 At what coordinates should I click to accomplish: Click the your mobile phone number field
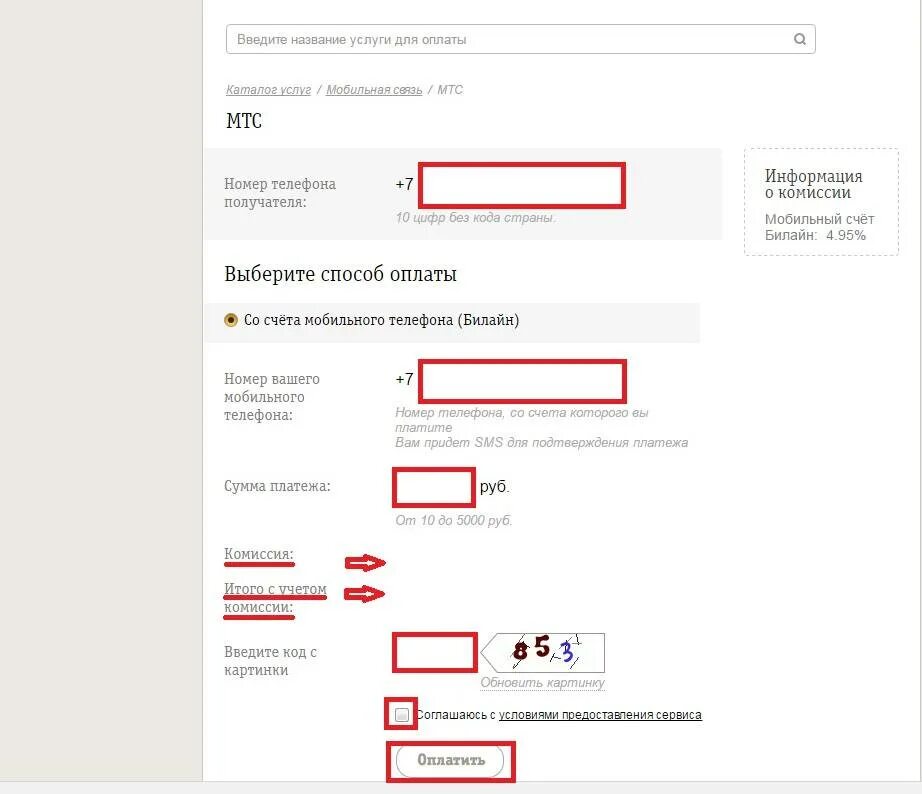(522, 381)
